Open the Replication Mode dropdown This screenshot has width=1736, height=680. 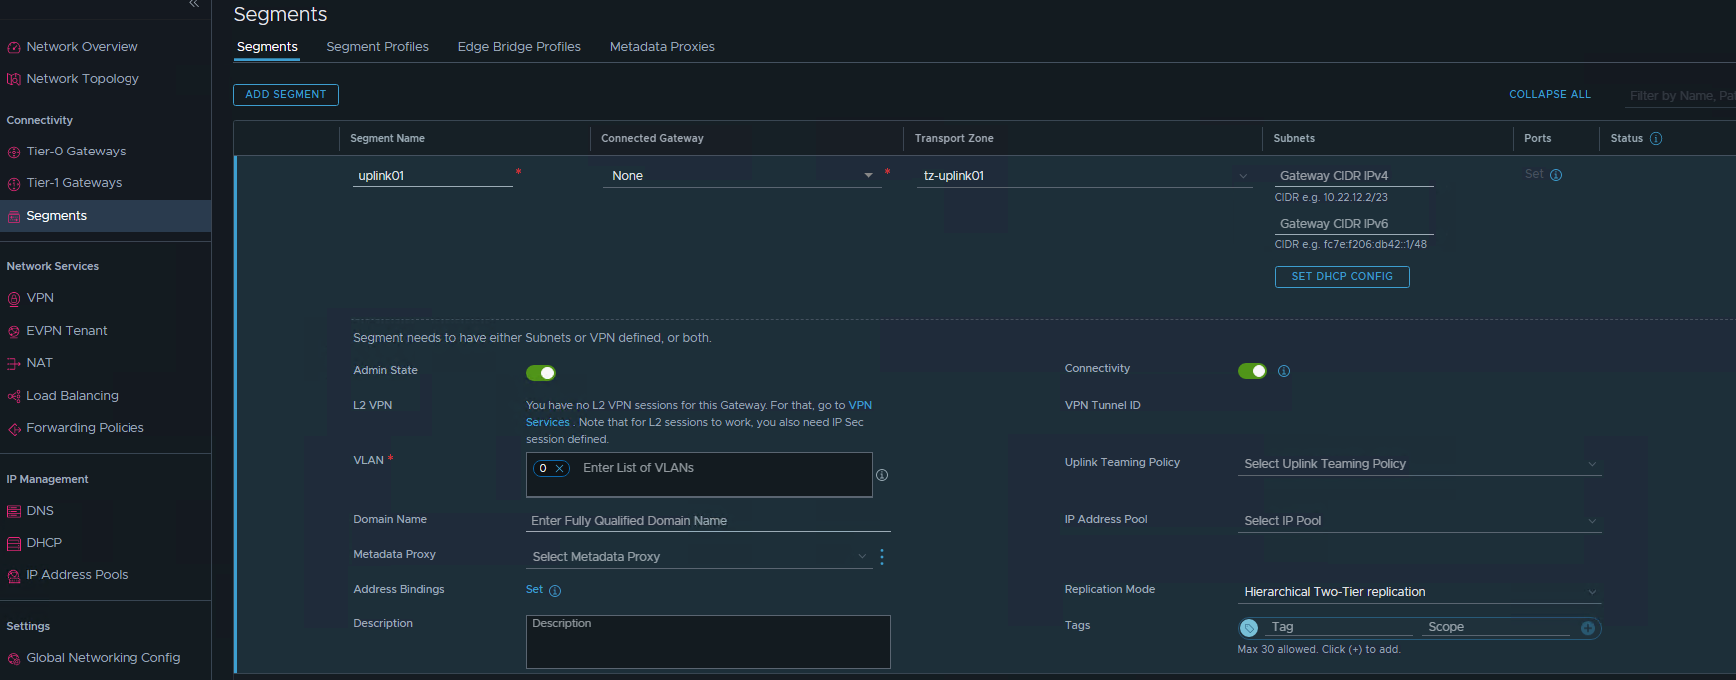point(1419,592)
